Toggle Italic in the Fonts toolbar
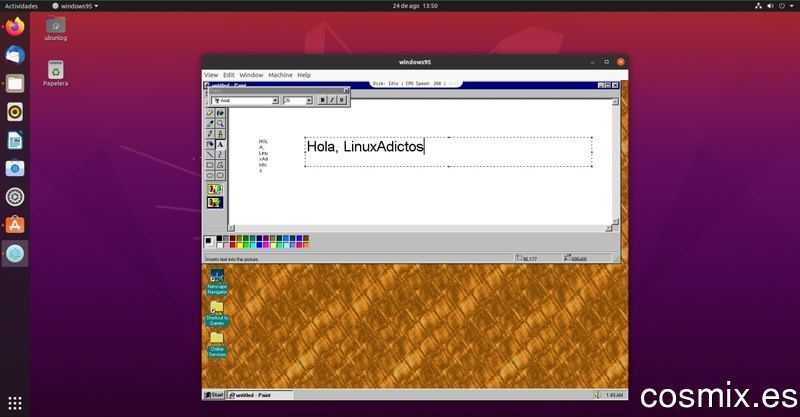The height and width of the screenshot is (417, 800). click(x=332, y=101)
